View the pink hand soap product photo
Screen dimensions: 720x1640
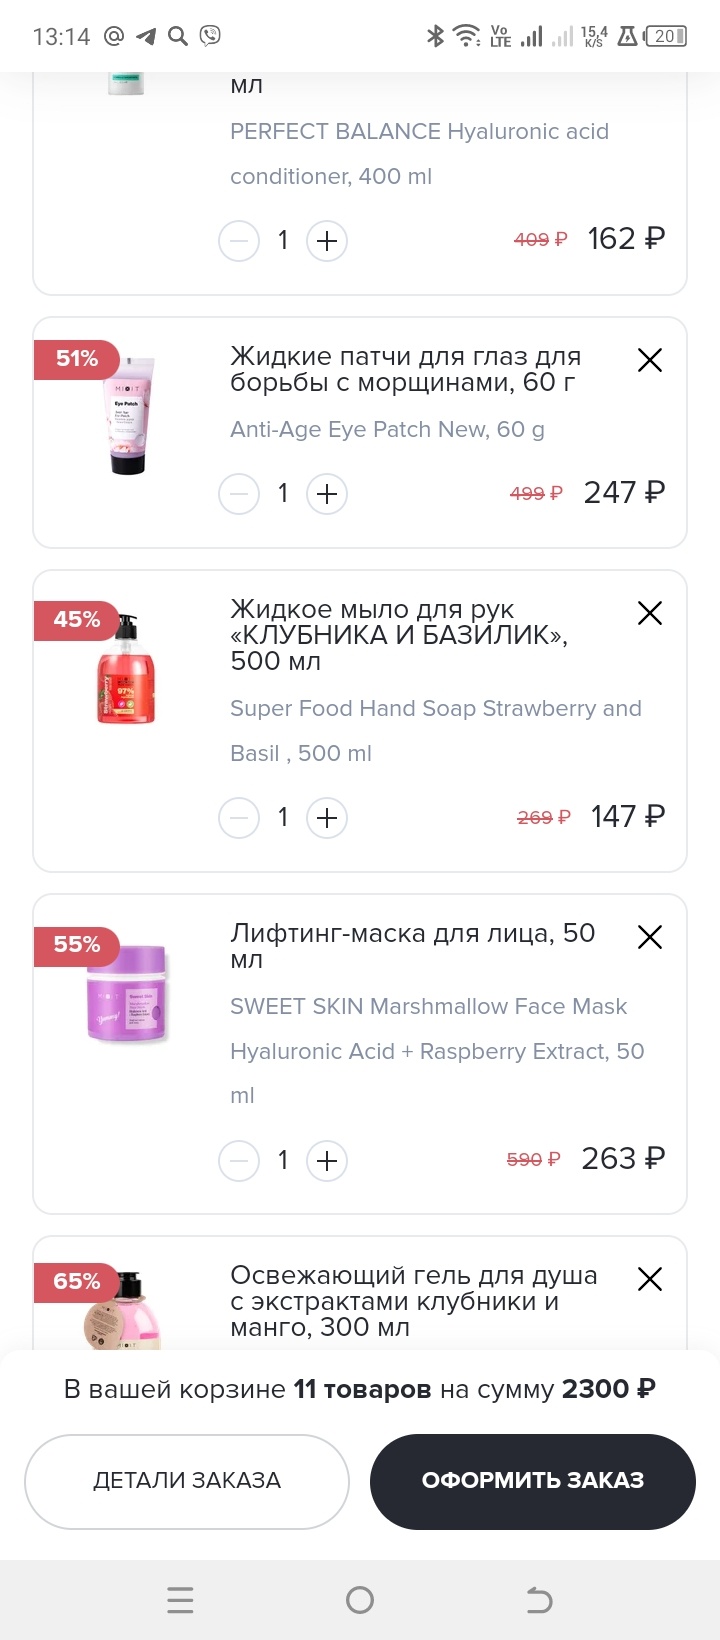pos(126,670)
